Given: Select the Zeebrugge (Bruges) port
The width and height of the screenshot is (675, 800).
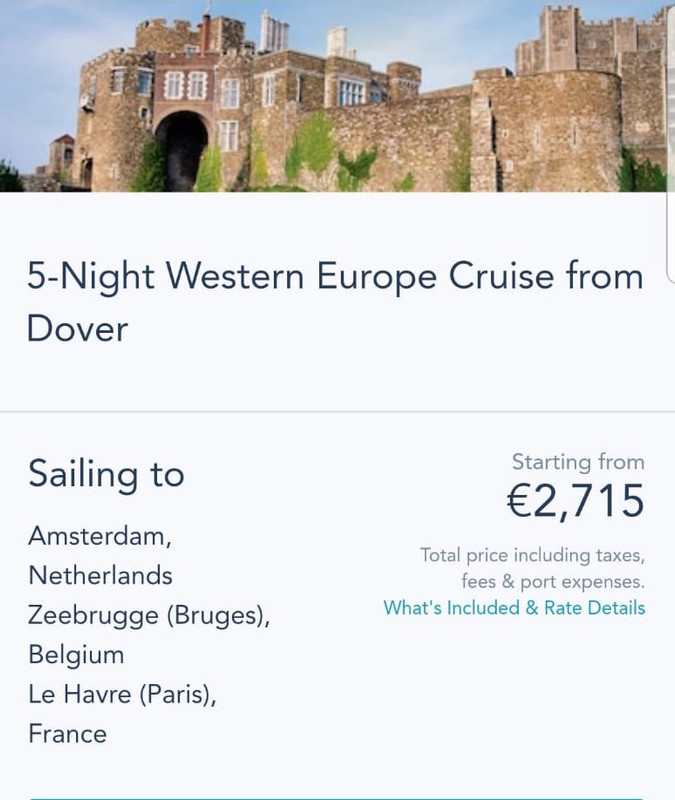Looking at the screenshot, I should pyautogui.click(x=149, y=616).
